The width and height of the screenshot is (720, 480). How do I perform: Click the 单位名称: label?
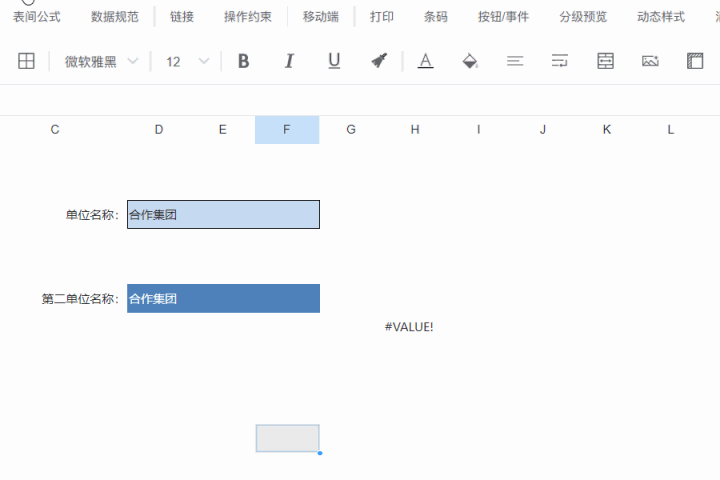[92, 215]
